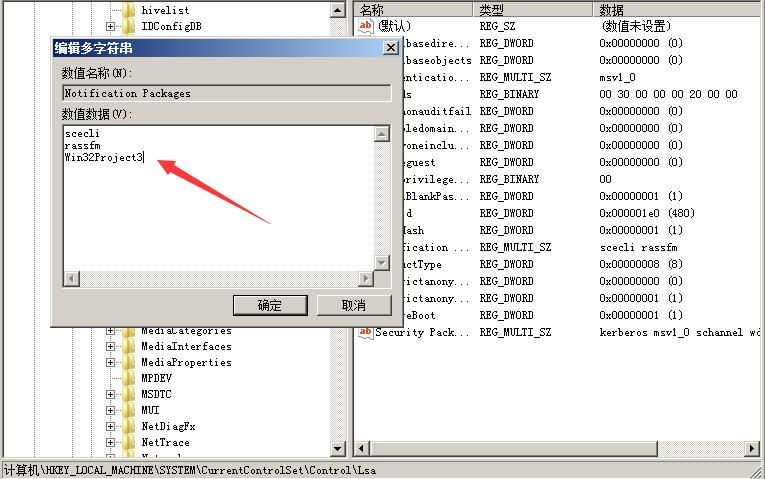This screenshot has width=765, height=479.
Task: Select the hivelist tree item
Action: click(x=165, y=10)
